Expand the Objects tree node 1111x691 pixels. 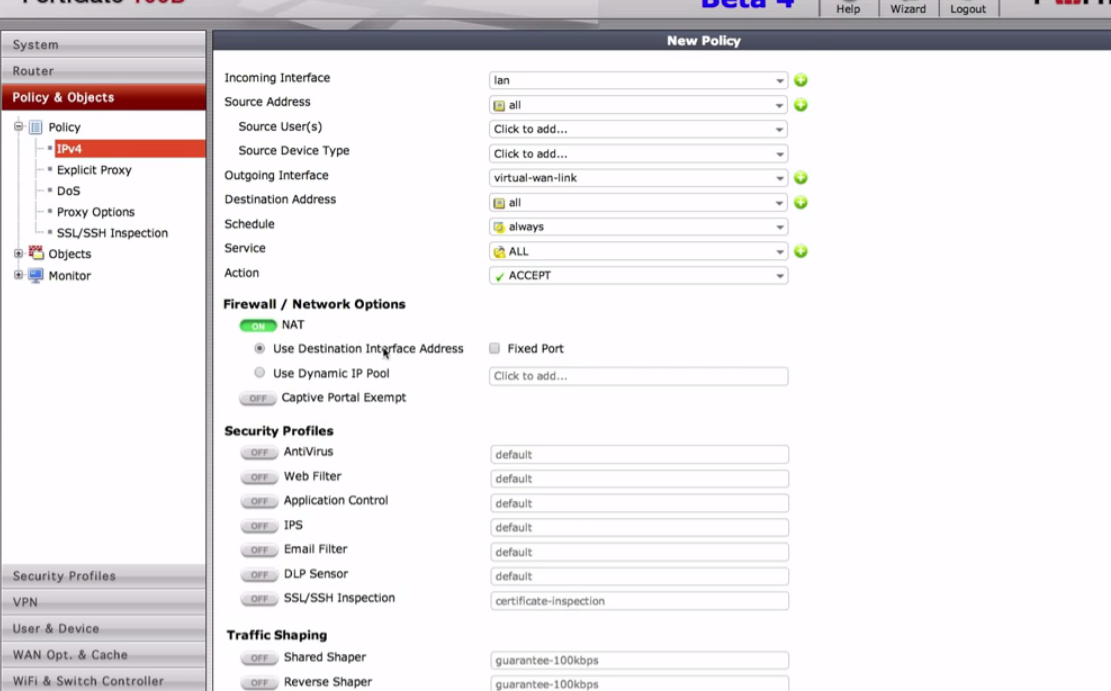[18, 253]
